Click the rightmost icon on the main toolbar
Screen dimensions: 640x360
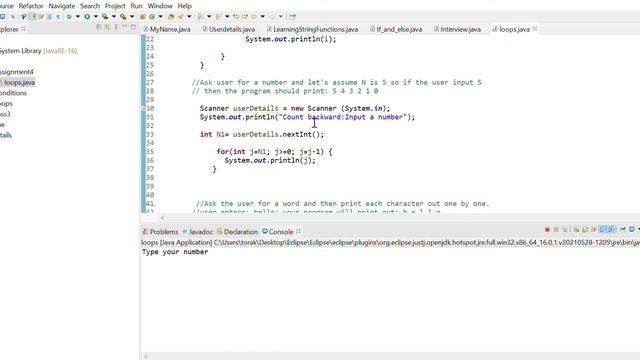pos(292,17)
